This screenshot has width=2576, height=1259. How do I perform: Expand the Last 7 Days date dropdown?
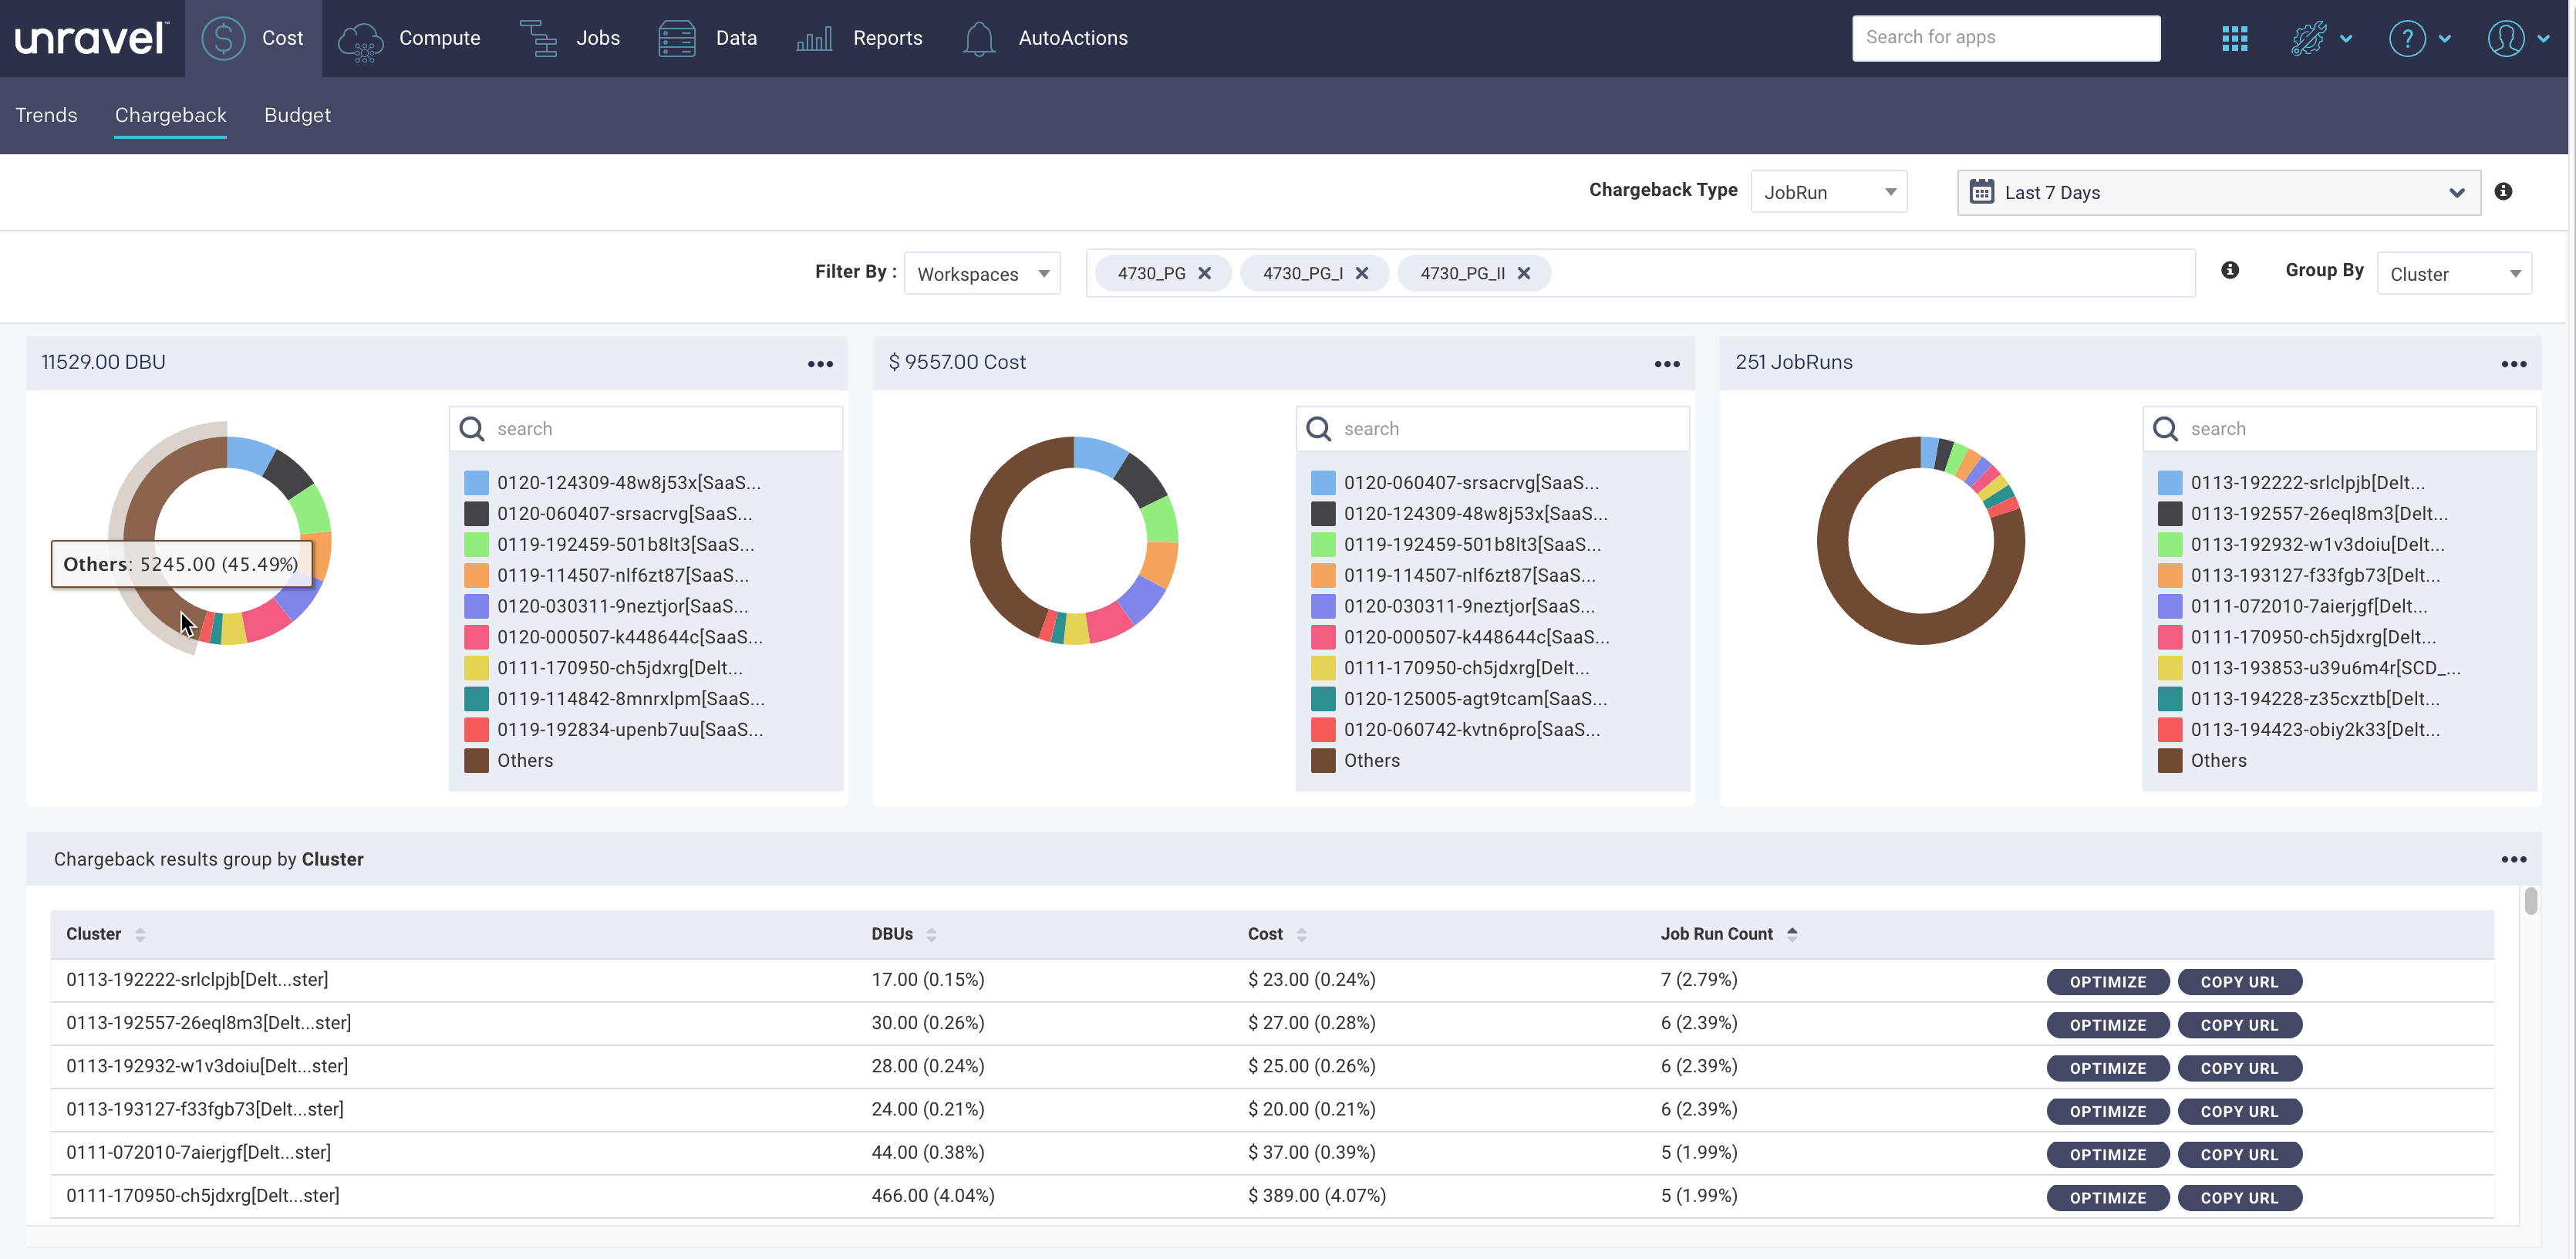pyautogui.click(x=2218, y=192)
